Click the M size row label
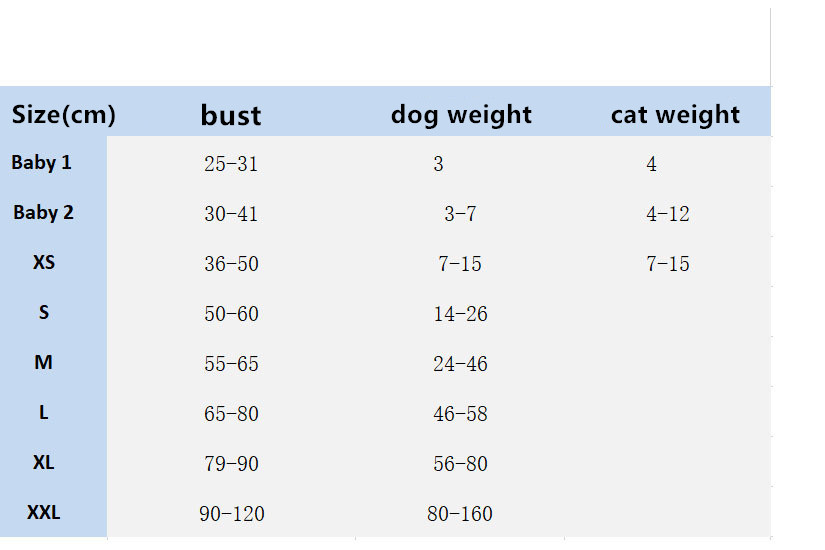This screenshot has width=825, height=550. 44,362
